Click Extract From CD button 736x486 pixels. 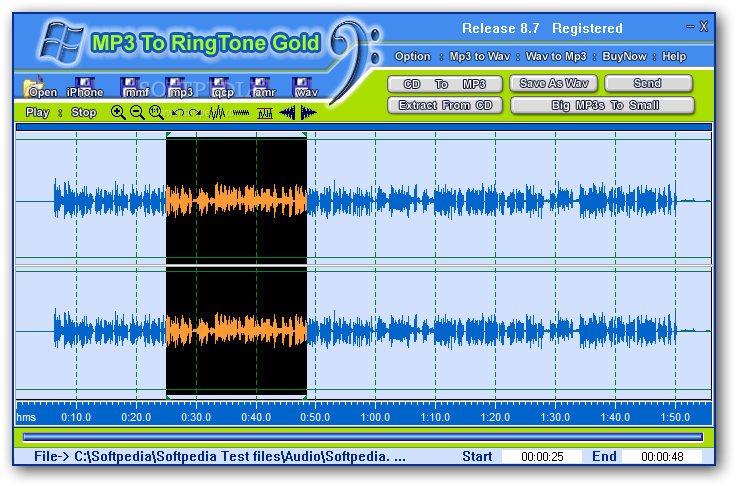tap(445, 105)
